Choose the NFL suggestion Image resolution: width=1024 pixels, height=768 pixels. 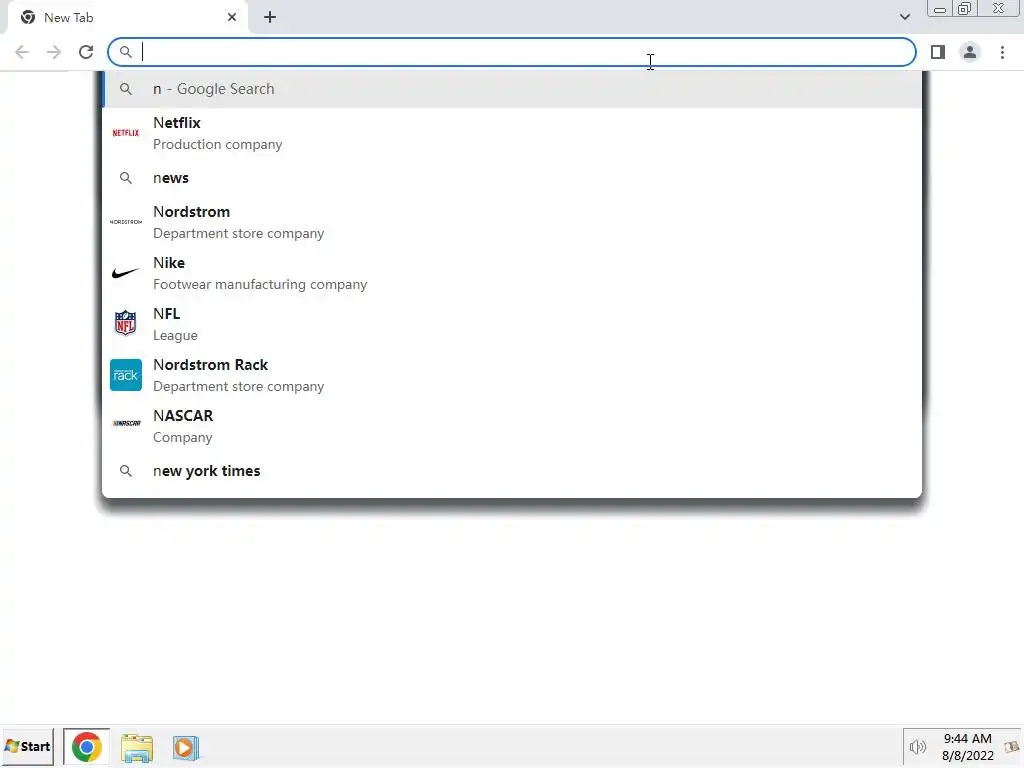512,324
